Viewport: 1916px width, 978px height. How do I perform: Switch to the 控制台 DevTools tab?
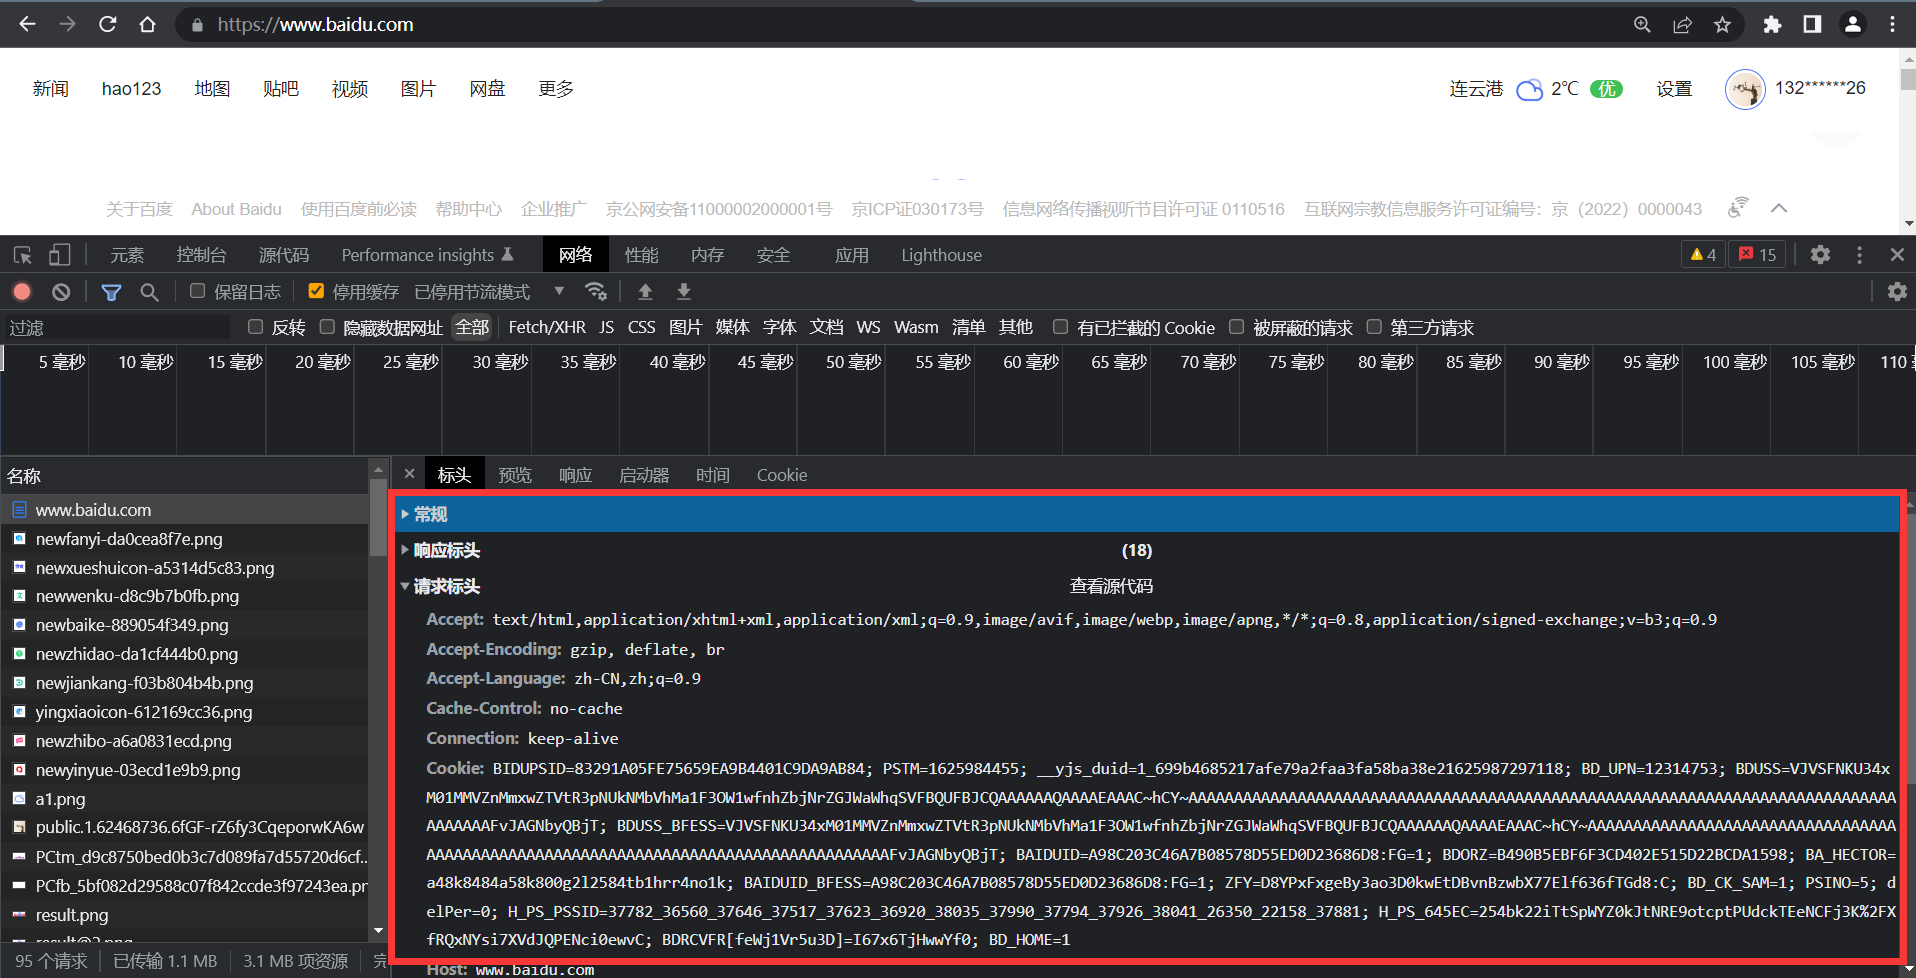(201, 255)
